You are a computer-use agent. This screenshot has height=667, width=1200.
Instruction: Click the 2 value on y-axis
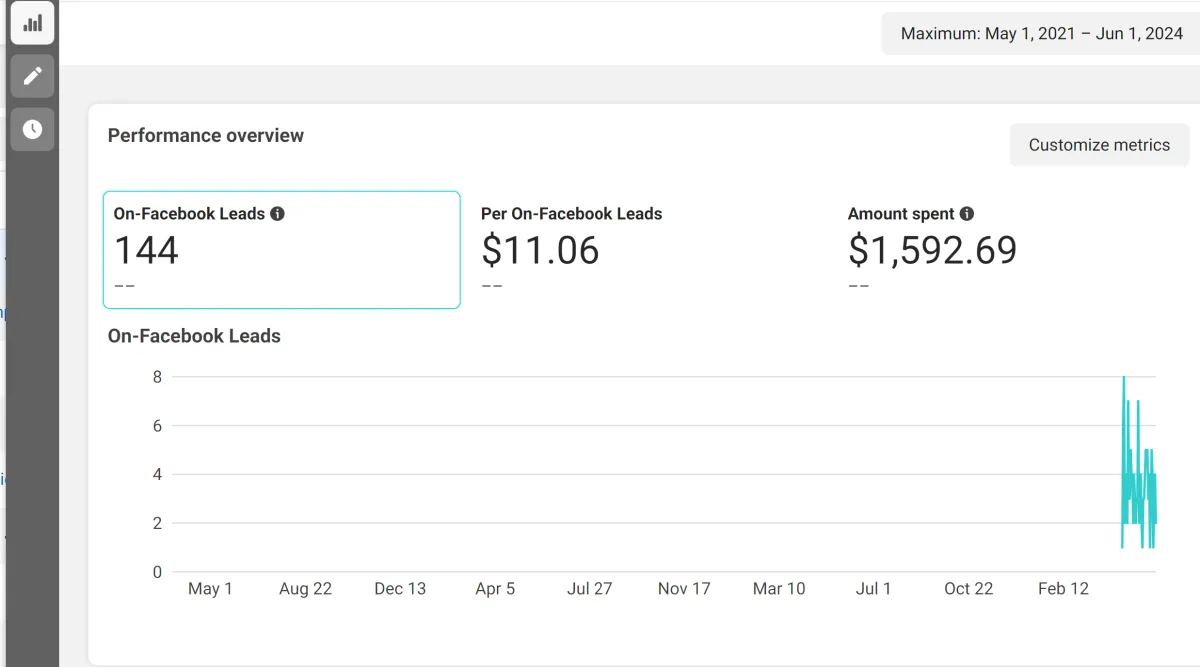click(157, 523)
